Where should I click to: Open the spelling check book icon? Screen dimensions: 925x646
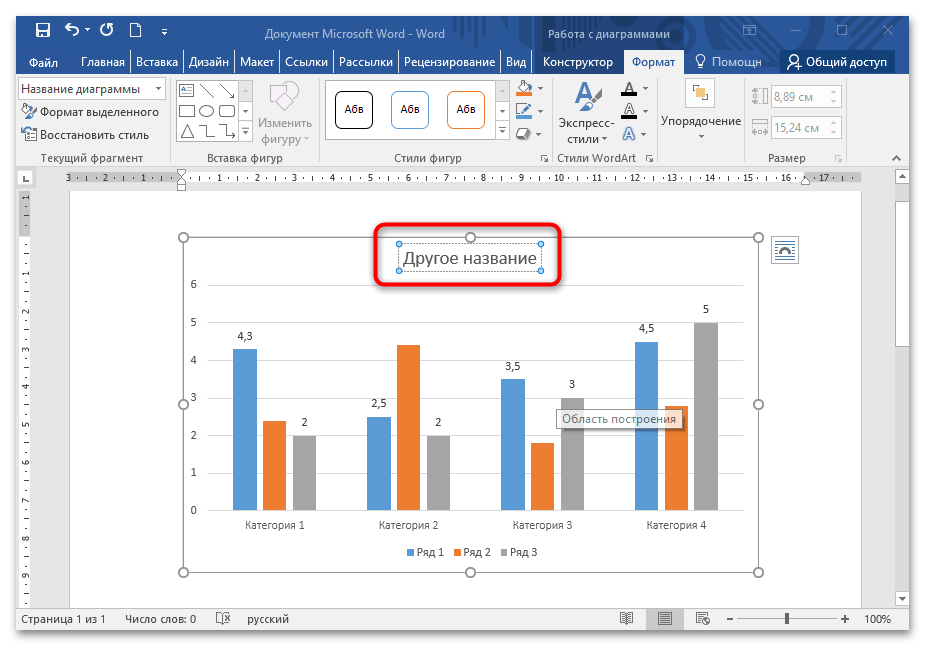click(x=222, y=618)
